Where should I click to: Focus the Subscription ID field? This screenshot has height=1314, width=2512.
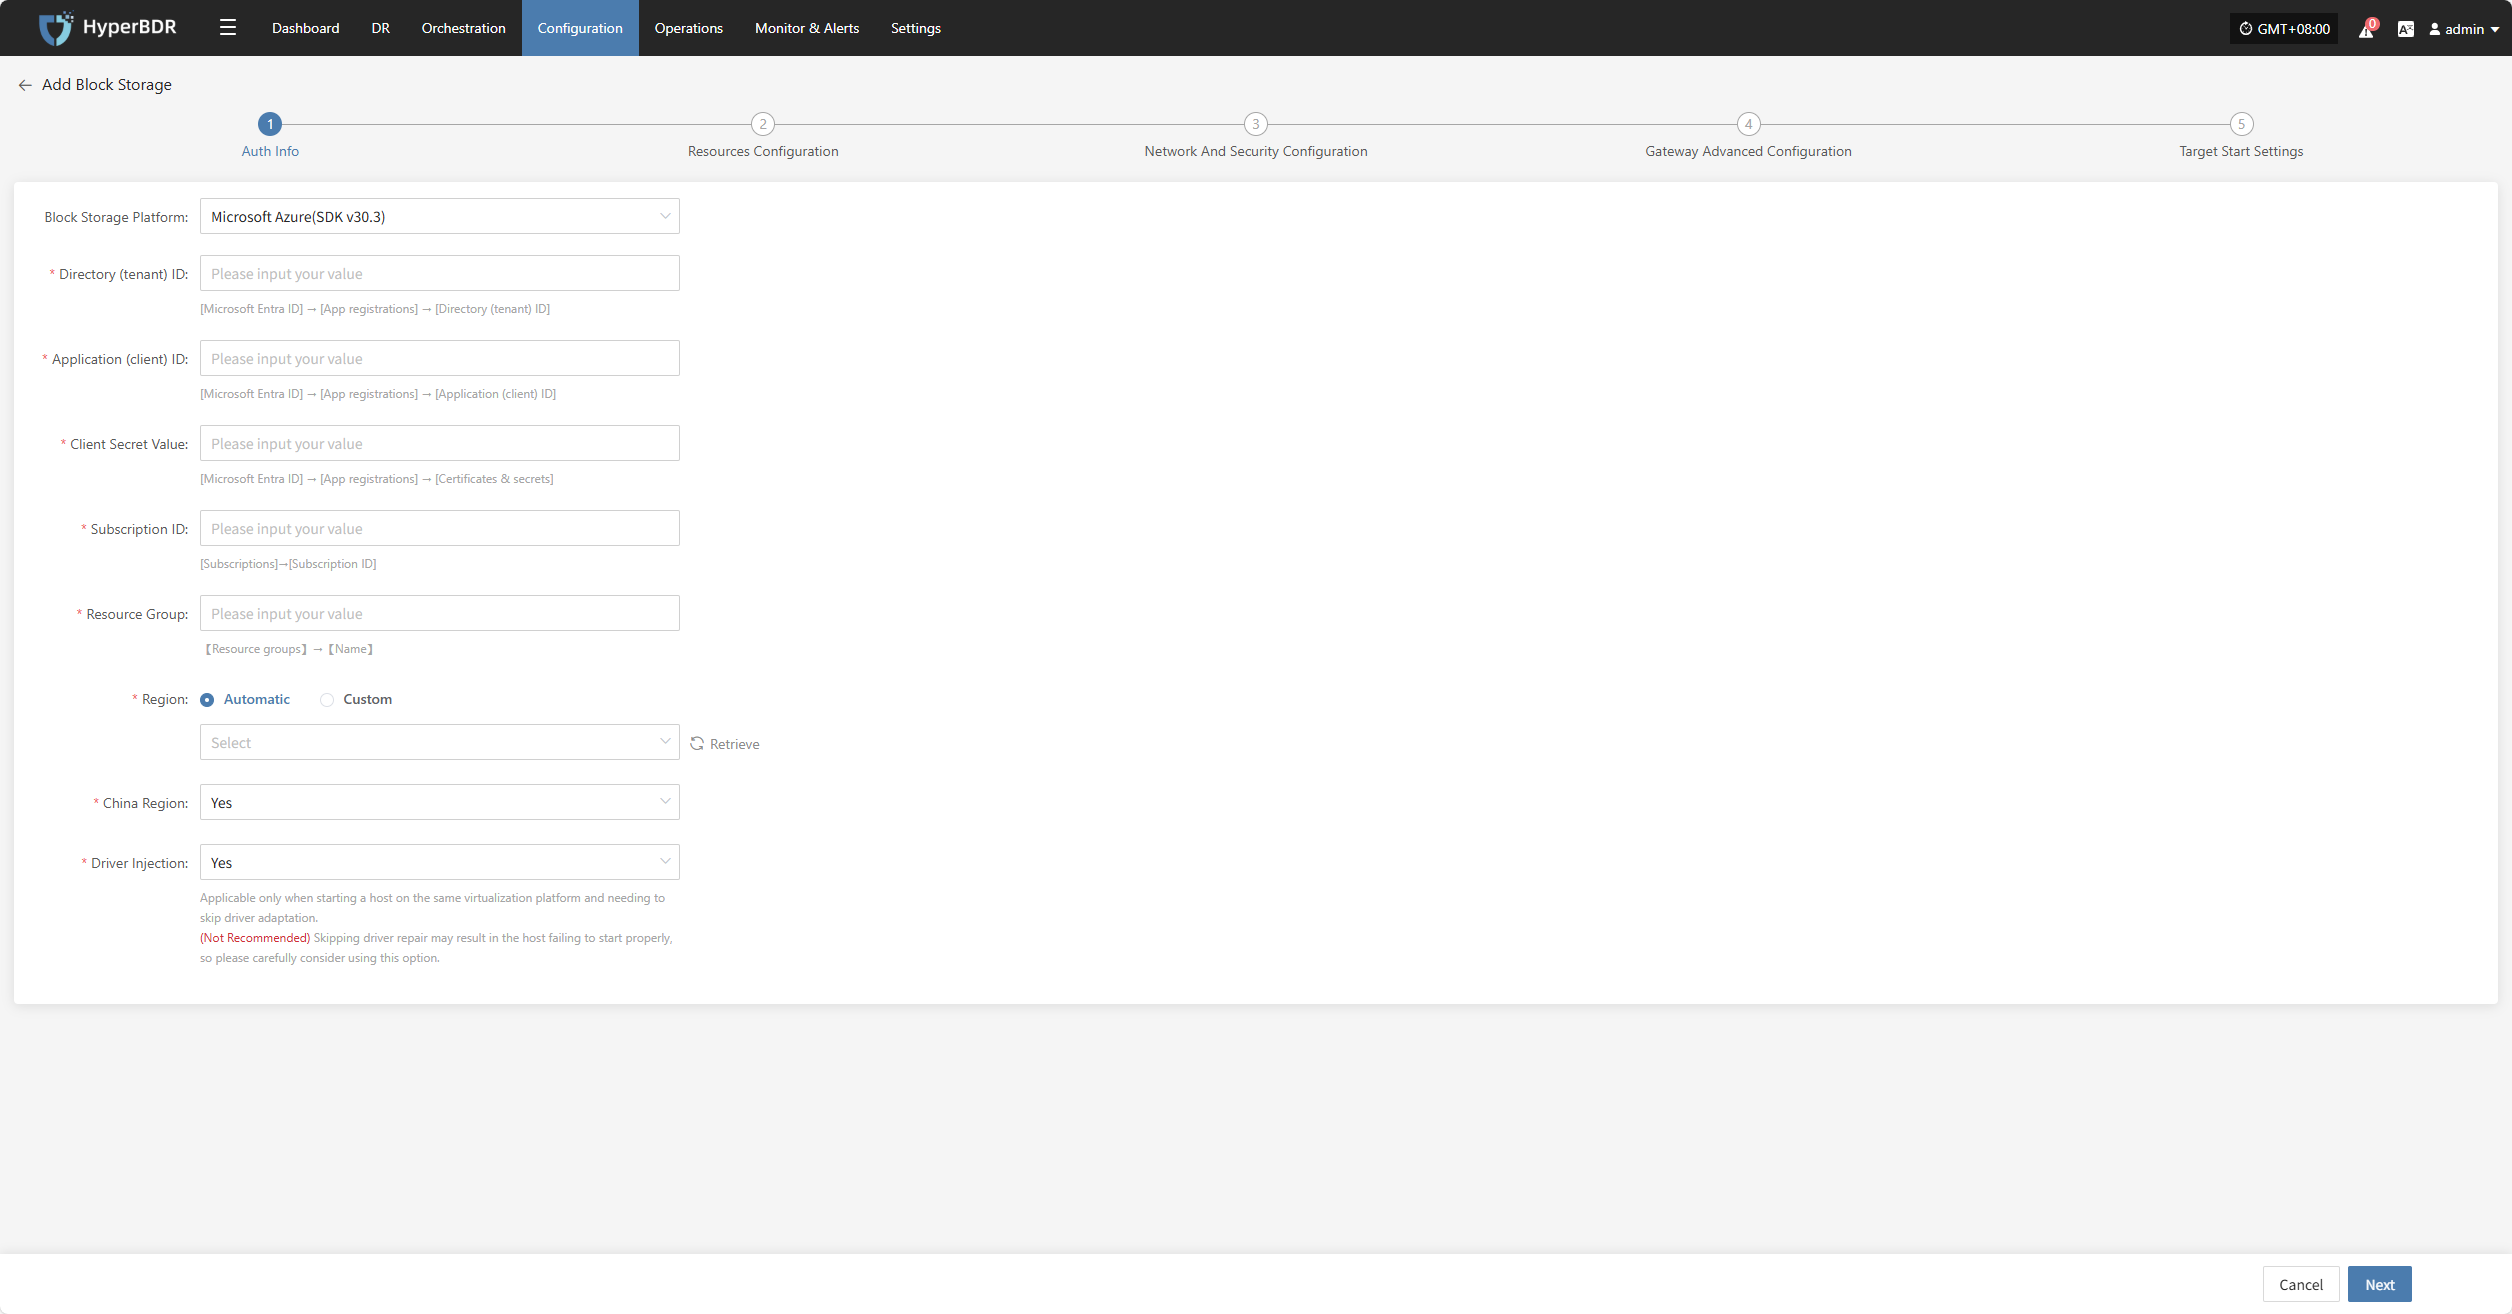440,528
